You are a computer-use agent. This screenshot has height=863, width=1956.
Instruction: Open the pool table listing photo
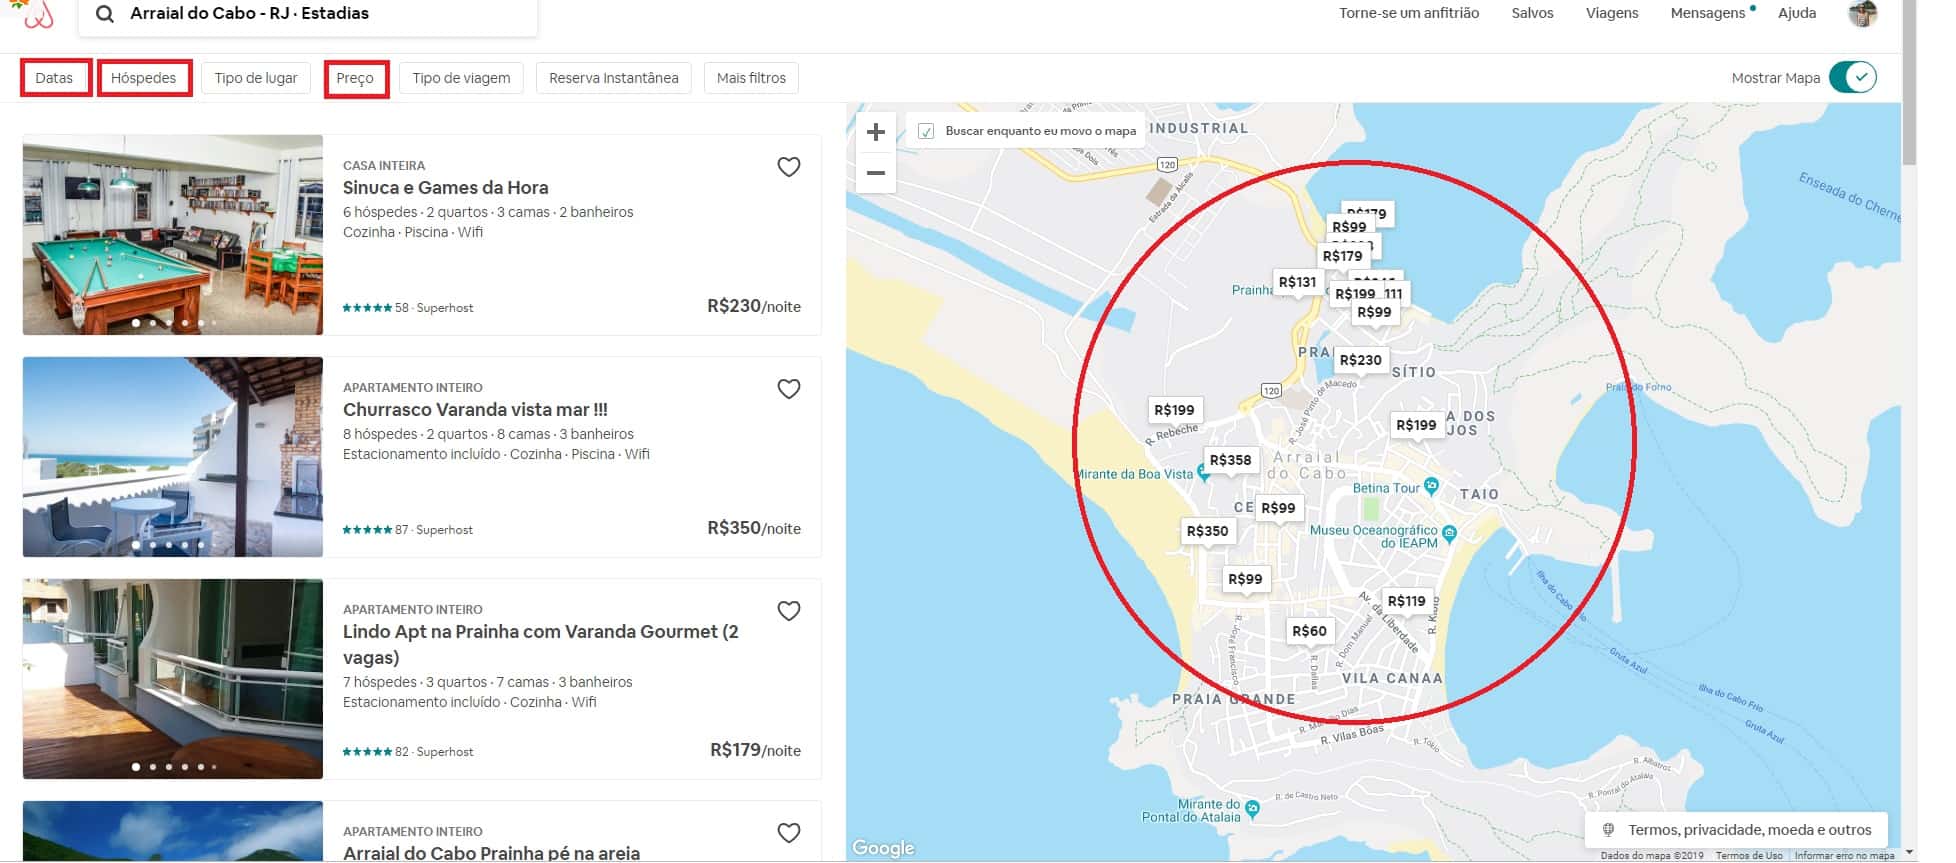173,235
